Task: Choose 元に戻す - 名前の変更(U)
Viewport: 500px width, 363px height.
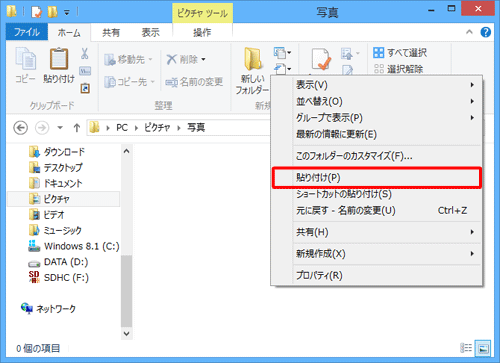Action: (x=377, y=211)
